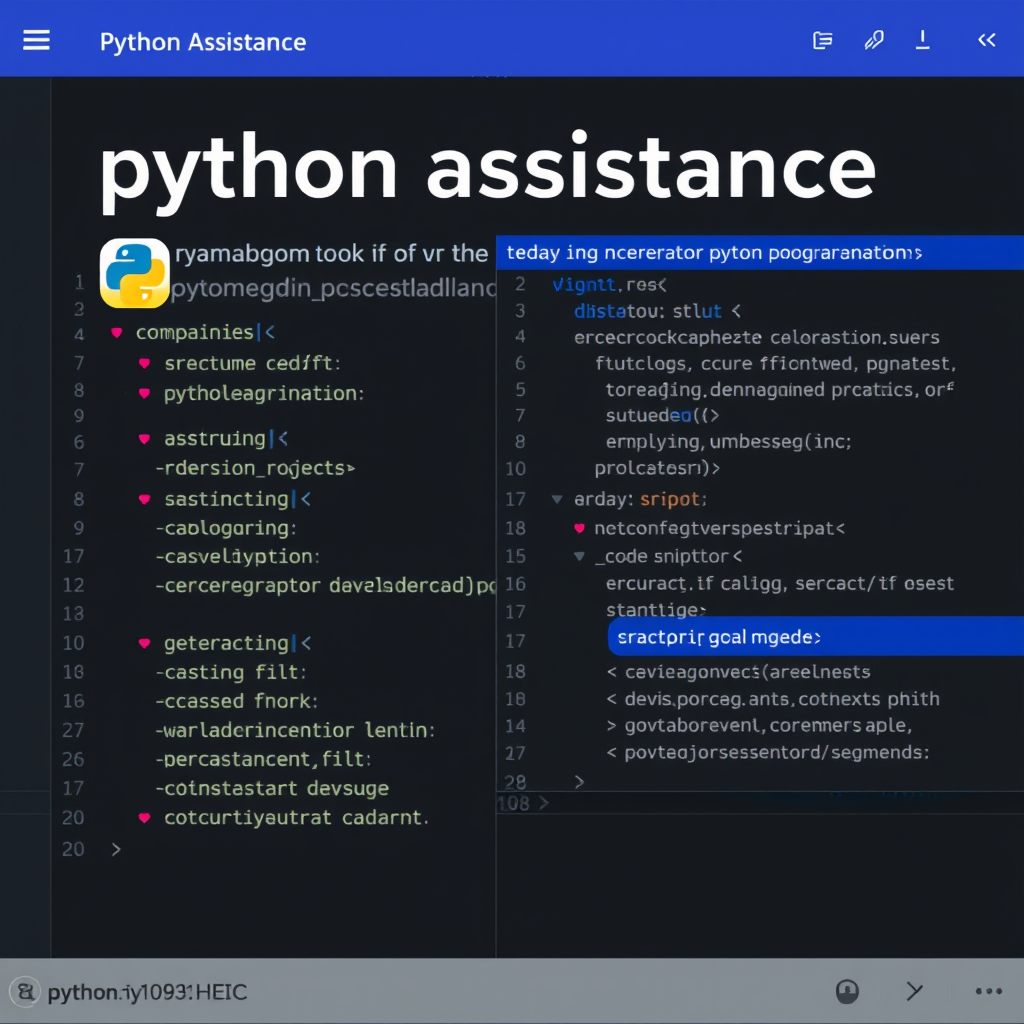Click the dbstatou: stlut line
The image size is (1024, 1024).
(658, 311)
